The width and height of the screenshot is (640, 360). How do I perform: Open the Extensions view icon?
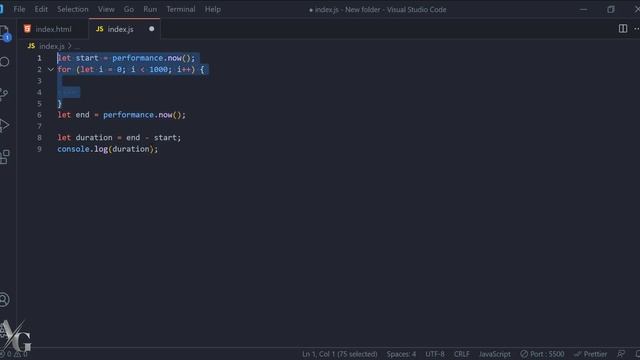coord(5,157)
